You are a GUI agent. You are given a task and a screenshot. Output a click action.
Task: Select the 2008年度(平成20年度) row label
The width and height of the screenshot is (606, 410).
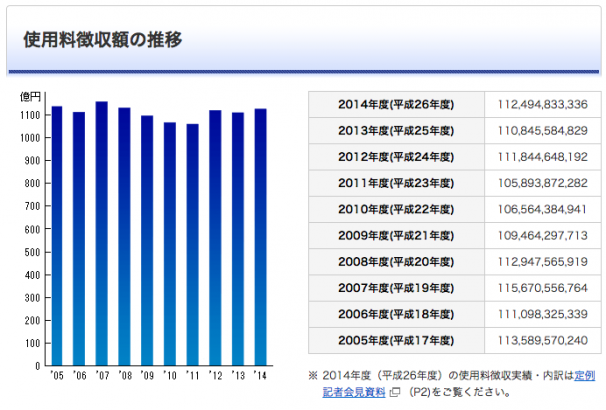396,261
